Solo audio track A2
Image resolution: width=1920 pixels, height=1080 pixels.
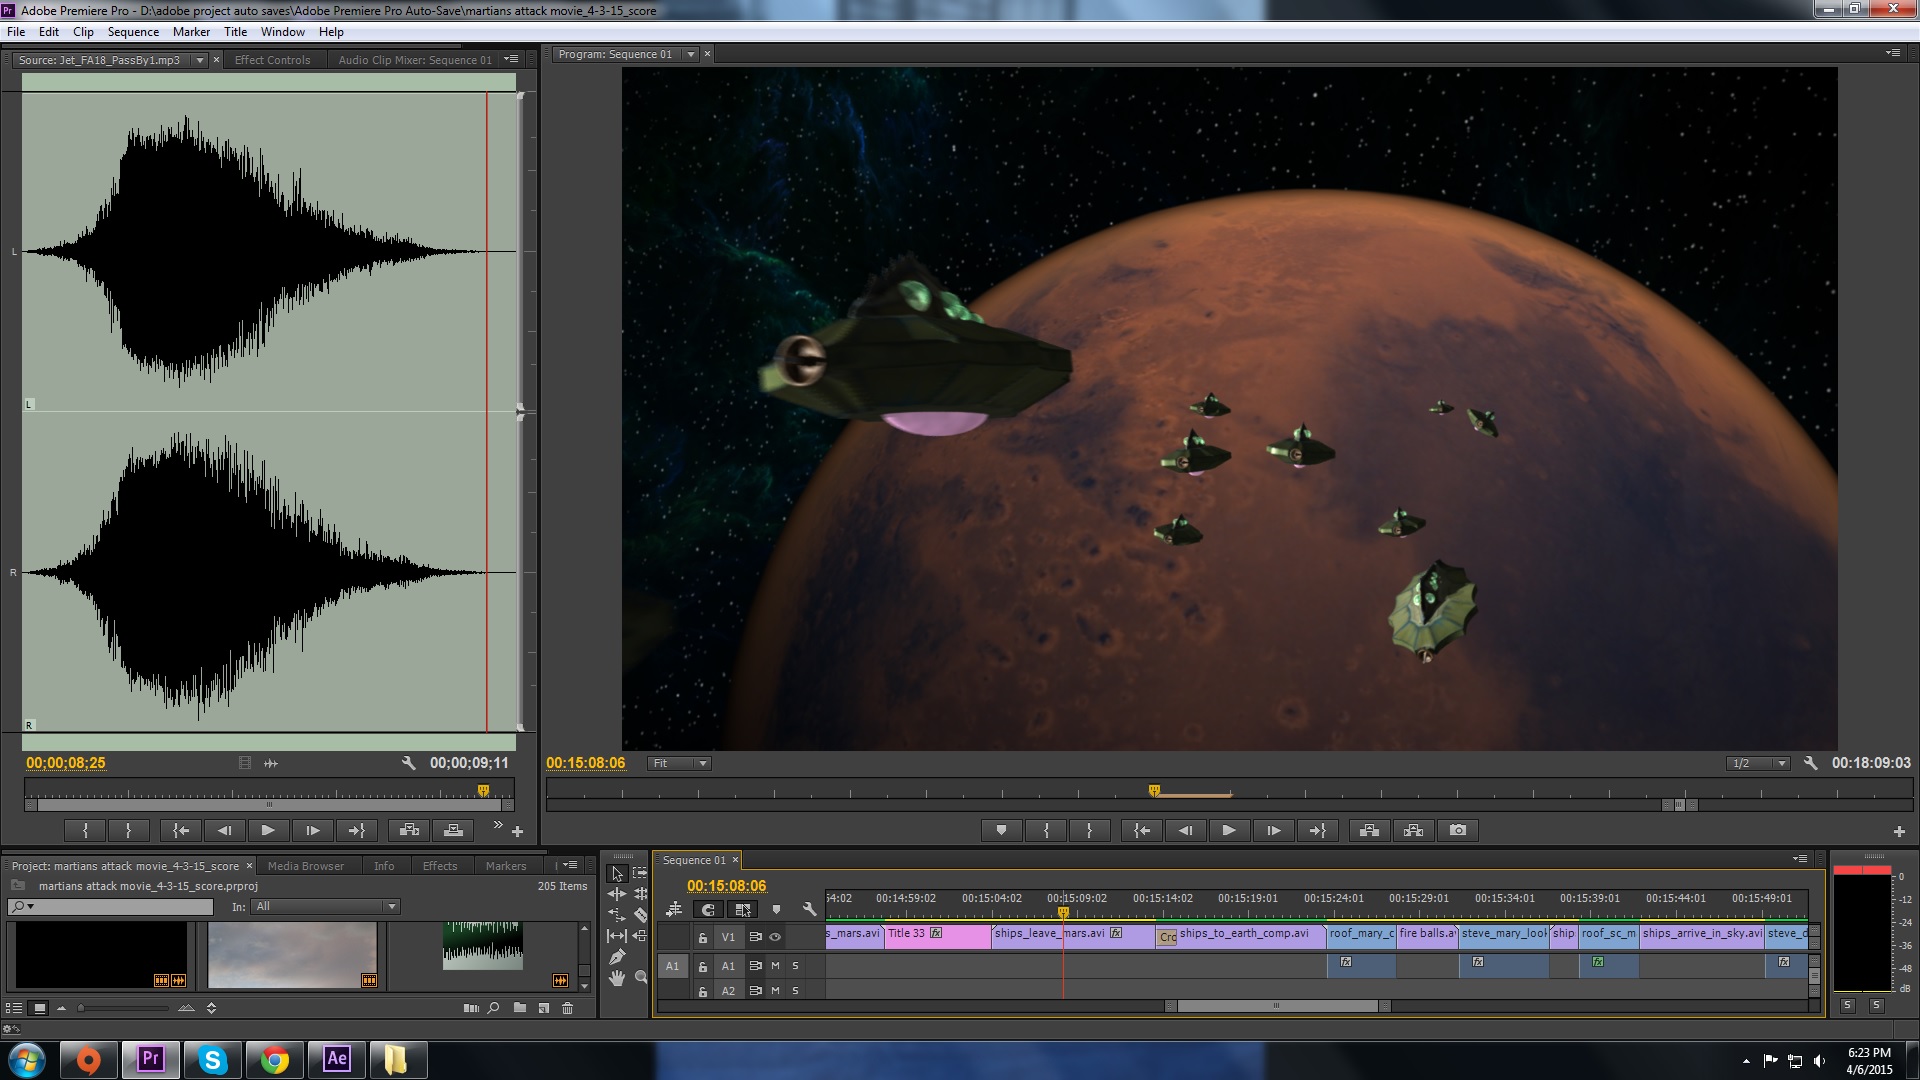(x=795, y=991)
